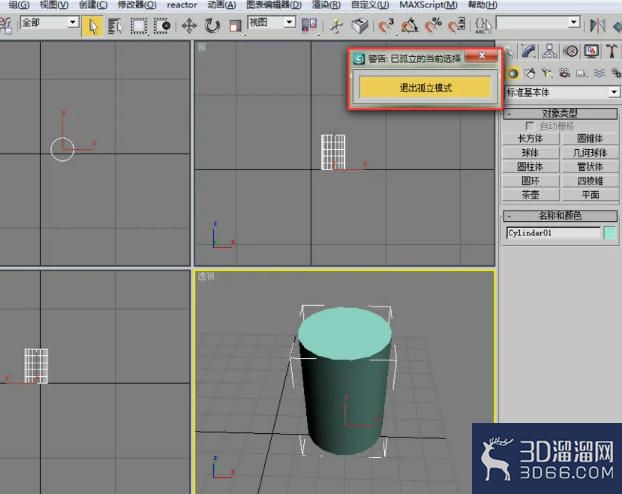Screen dimensions: 622x494
Task: Switch to the Motion panel tab
Action: pos(571,52)
